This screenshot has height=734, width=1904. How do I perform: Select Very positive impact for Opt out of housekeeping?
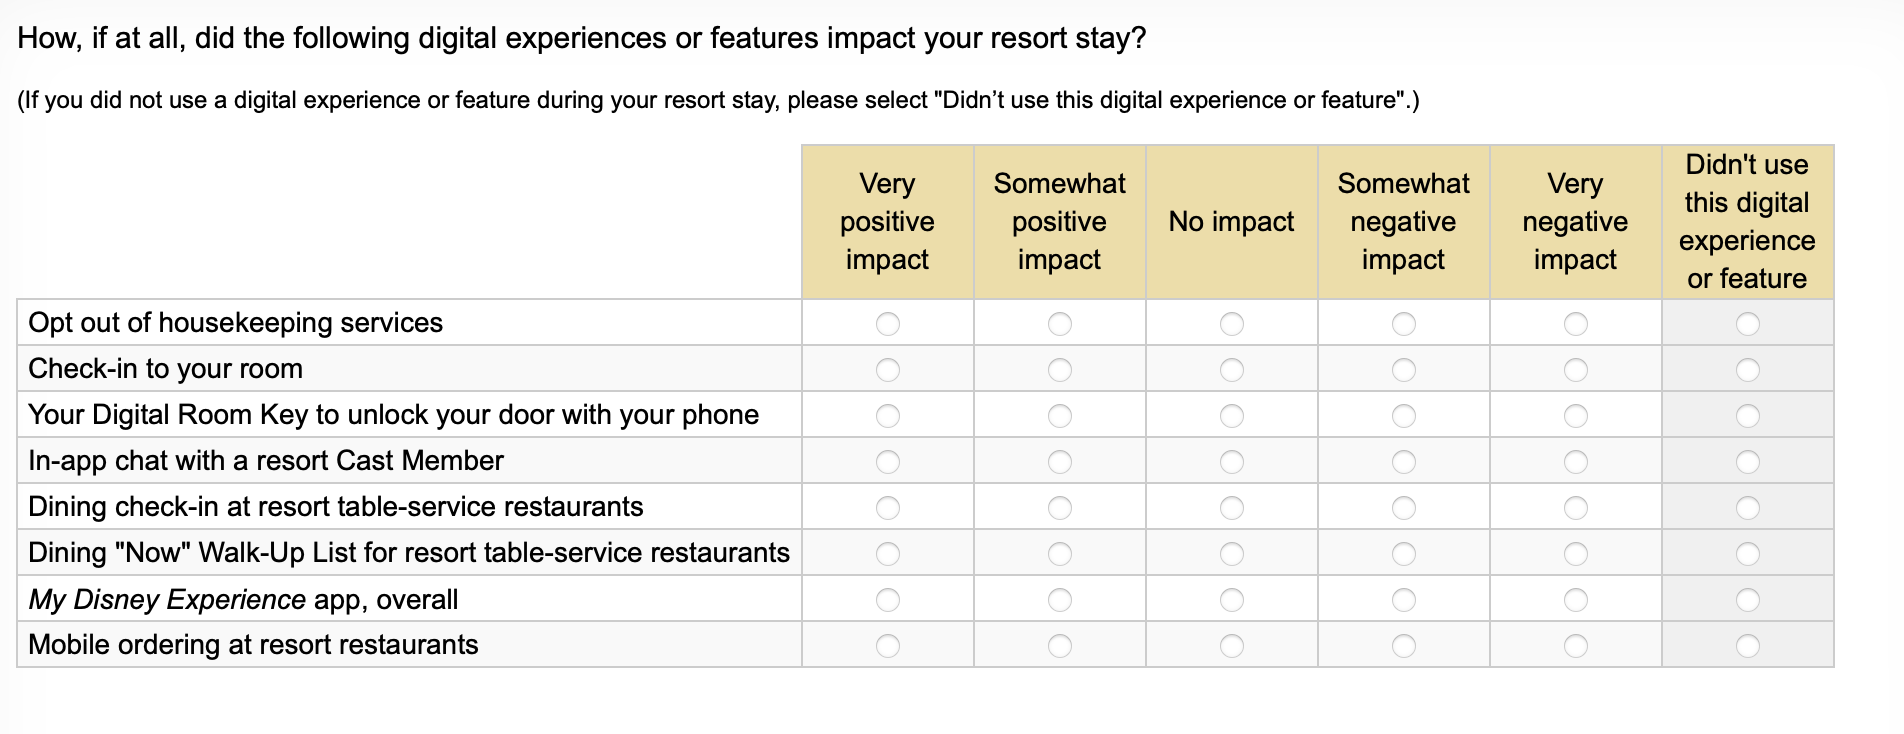pos(887,324)
